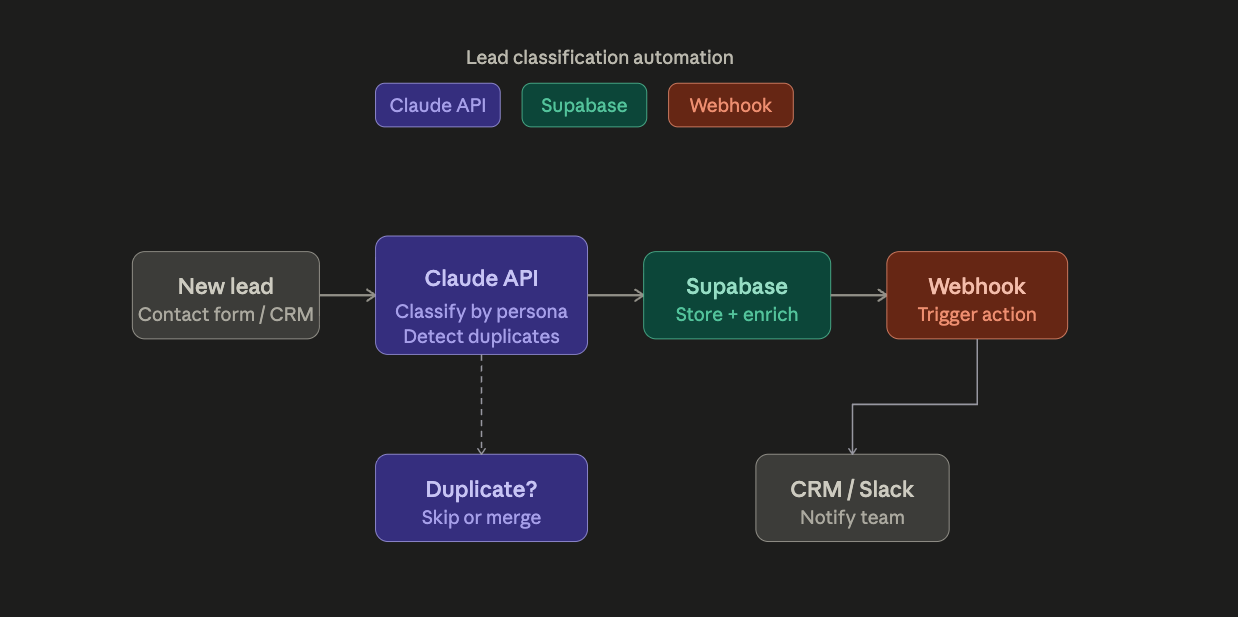This screenshot has height=617, width=1238.
Task: Select the CRM / Slack notify node
Action: point(852,497)
